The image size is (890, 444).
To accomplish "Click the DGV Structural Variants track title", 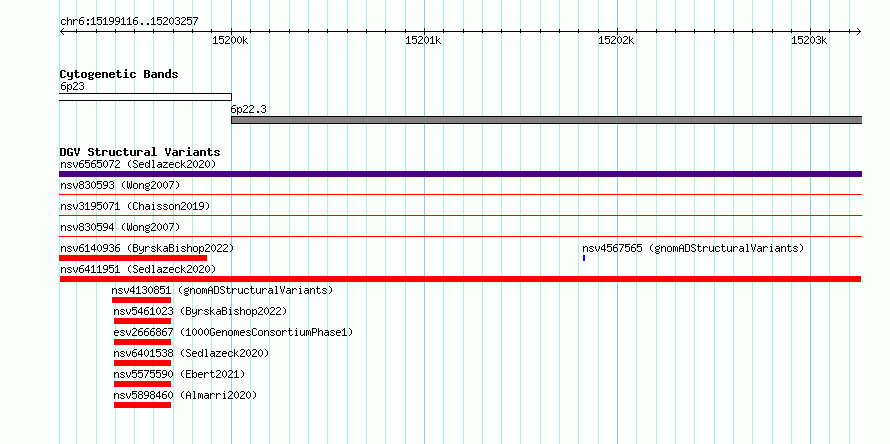I will click(140, 152).
